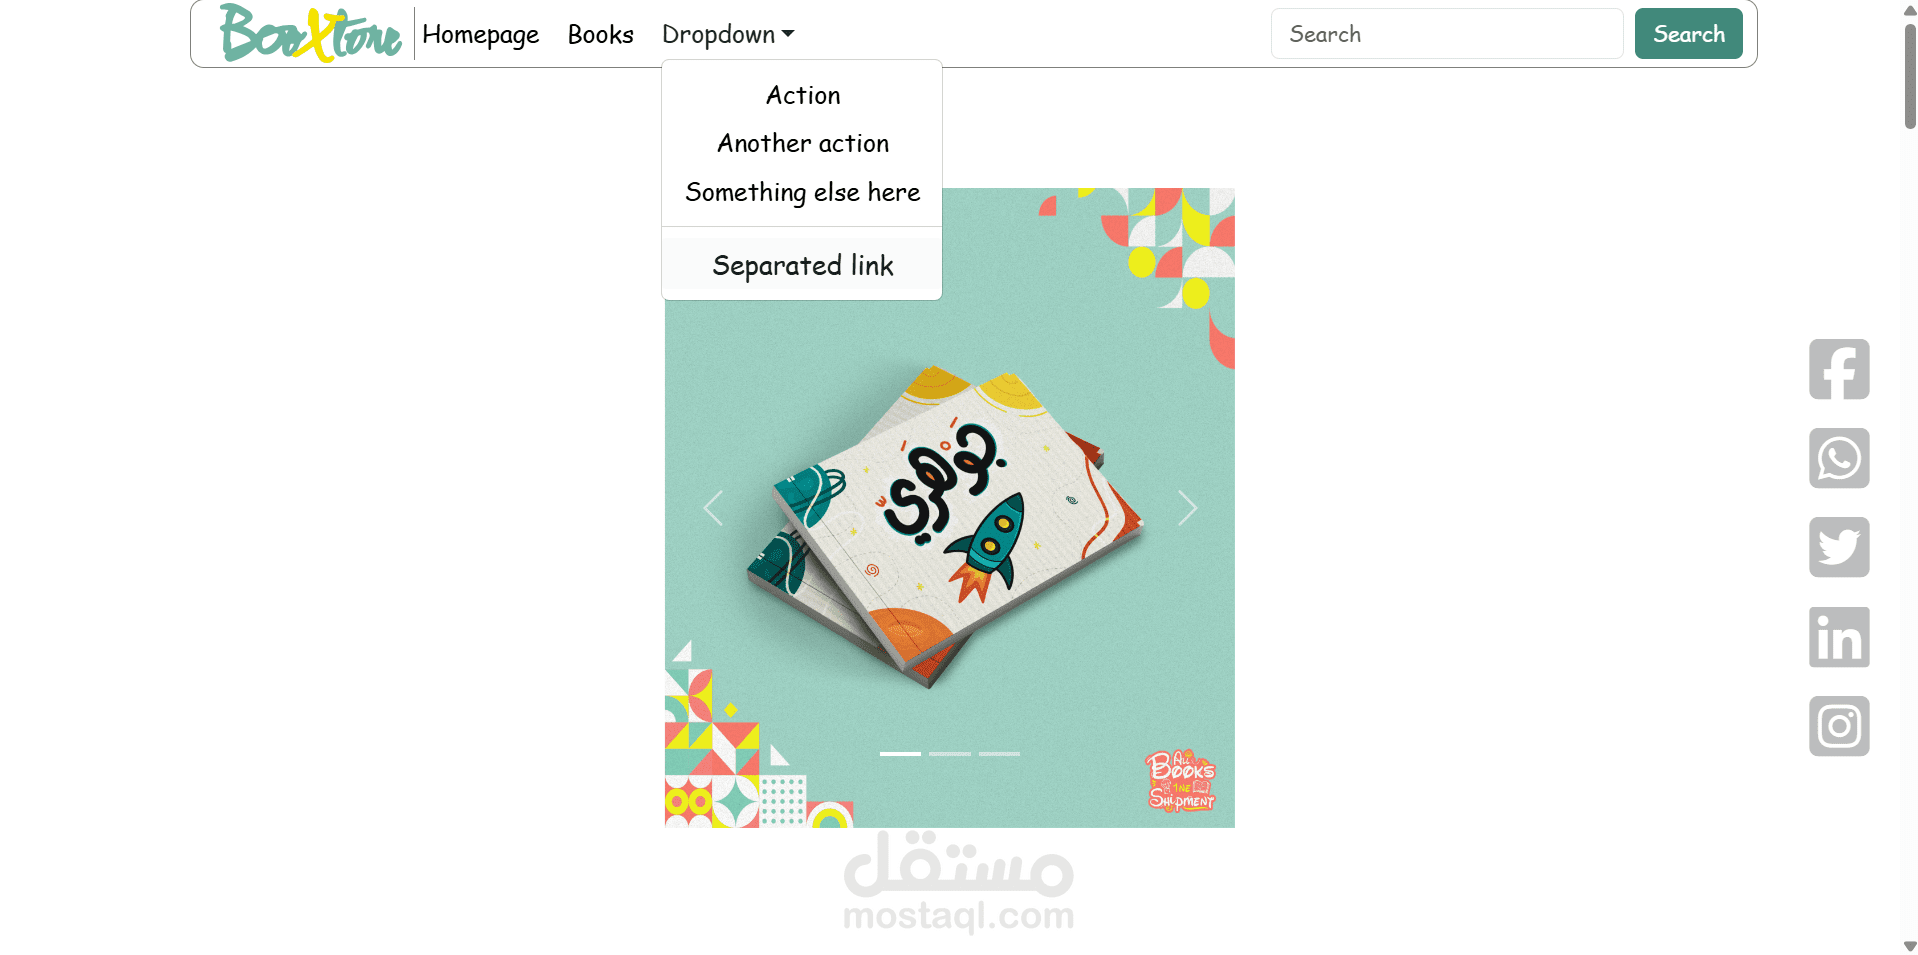Select the Separated link entry
This screenshot has height=955, width=1918.
(802, 265)
